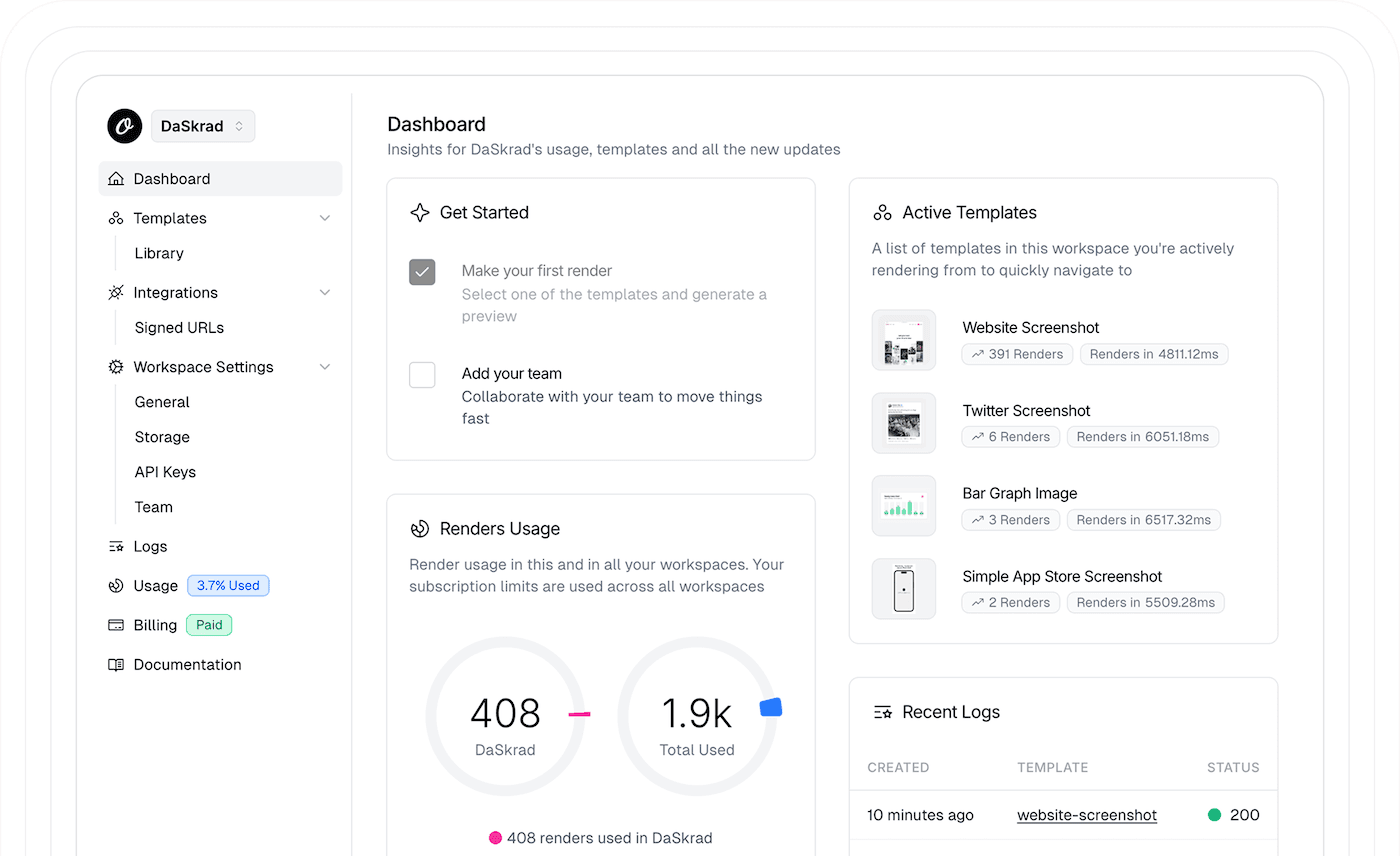Click the Paid billing badge
1400x856 pixels.
click(x=209, y=625)
